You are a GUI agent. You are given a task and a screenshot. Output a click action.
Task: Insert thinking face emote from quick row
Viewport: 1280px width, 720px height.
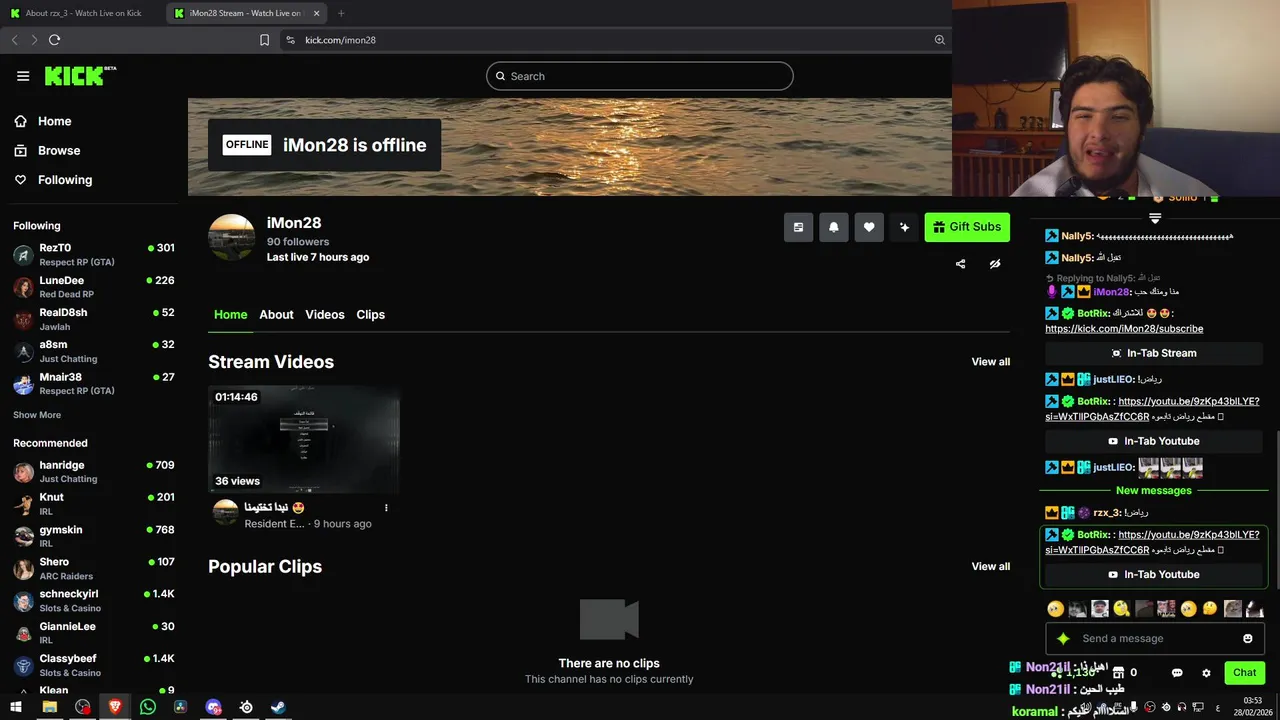tap(1210, 608)
